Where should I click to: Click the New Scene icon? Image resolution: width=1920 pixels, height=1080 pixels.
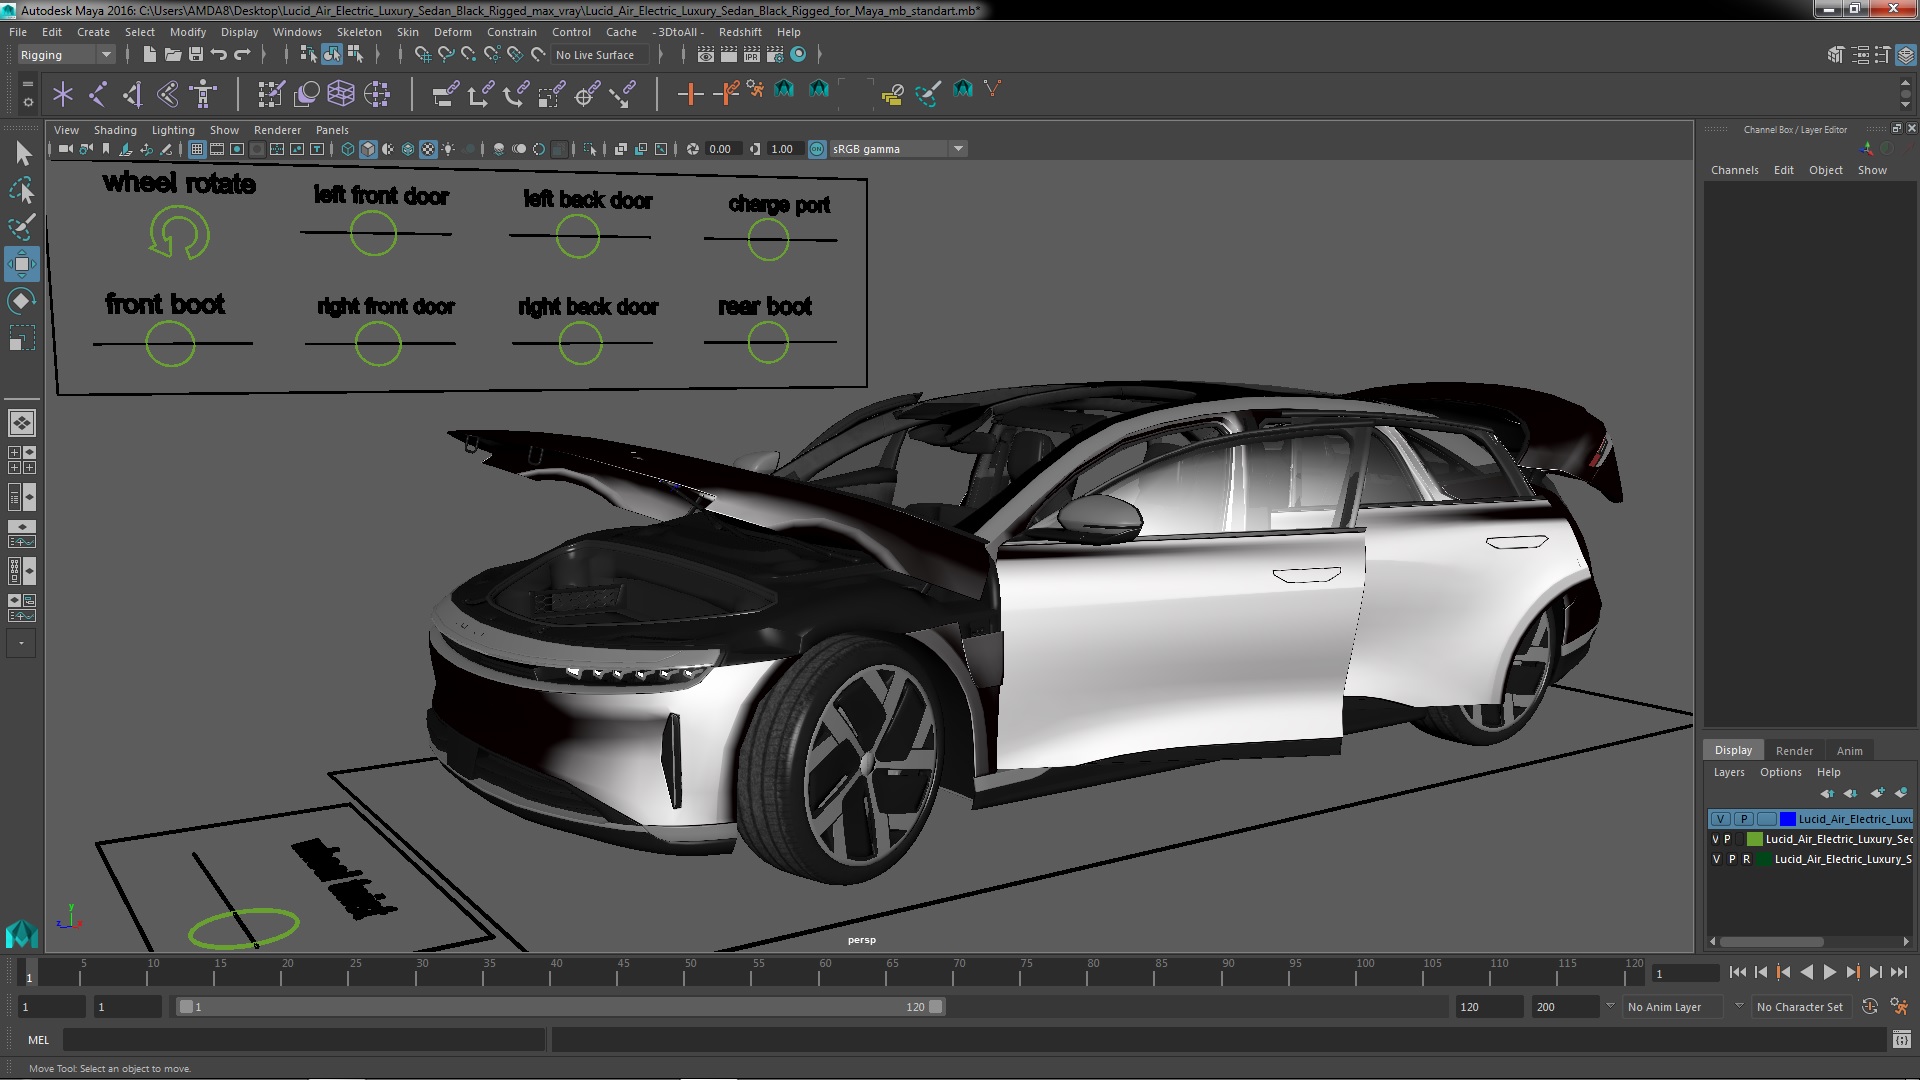point(149,54)
